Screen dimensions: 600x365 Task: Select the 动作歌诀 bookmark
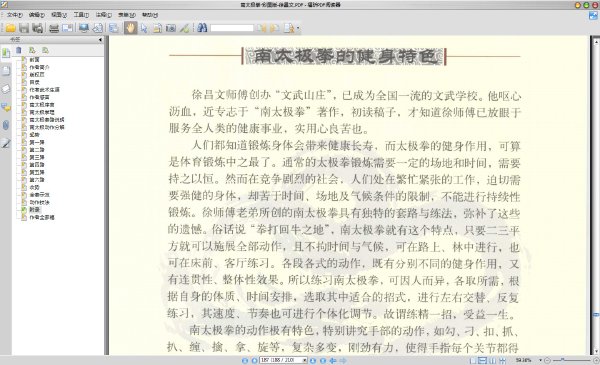(39, 202)
